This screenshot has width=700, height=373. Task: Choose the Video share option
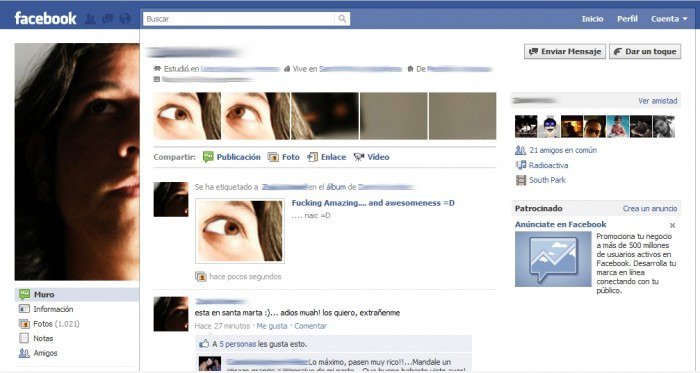[371, 157]
